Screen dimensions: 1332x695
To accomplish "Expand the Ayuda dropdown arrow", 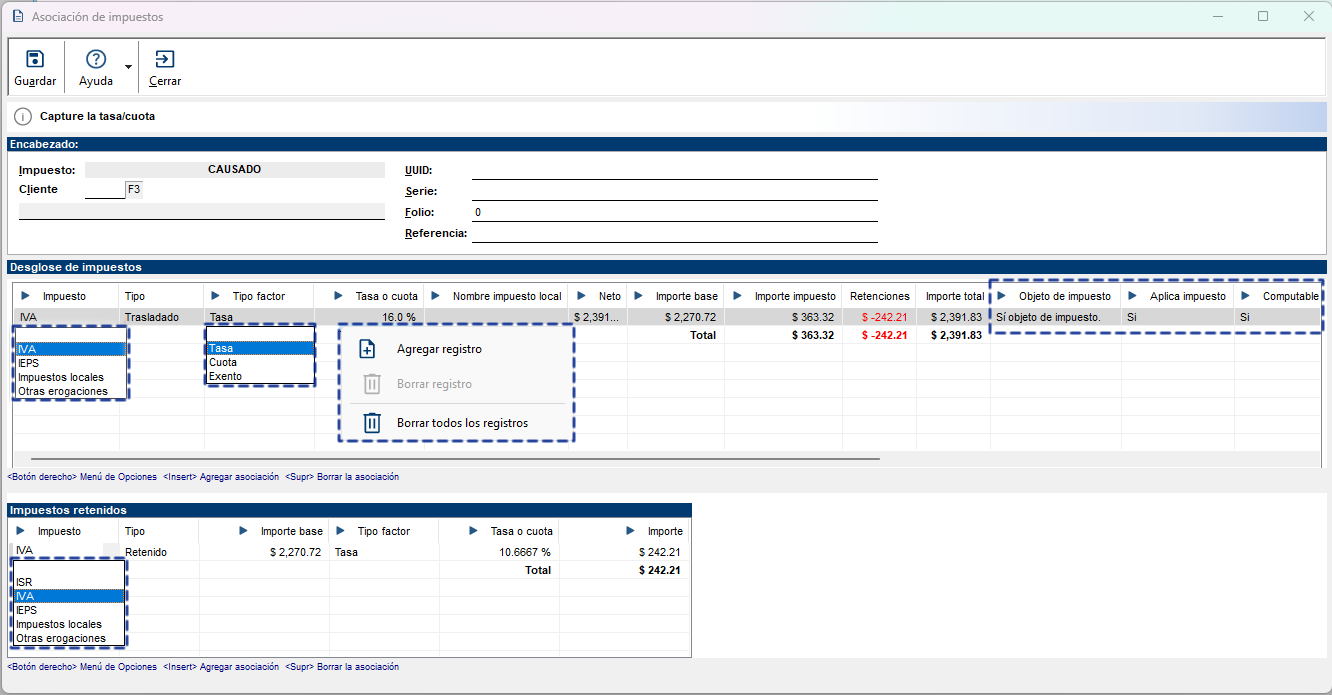I will [128, 67].
